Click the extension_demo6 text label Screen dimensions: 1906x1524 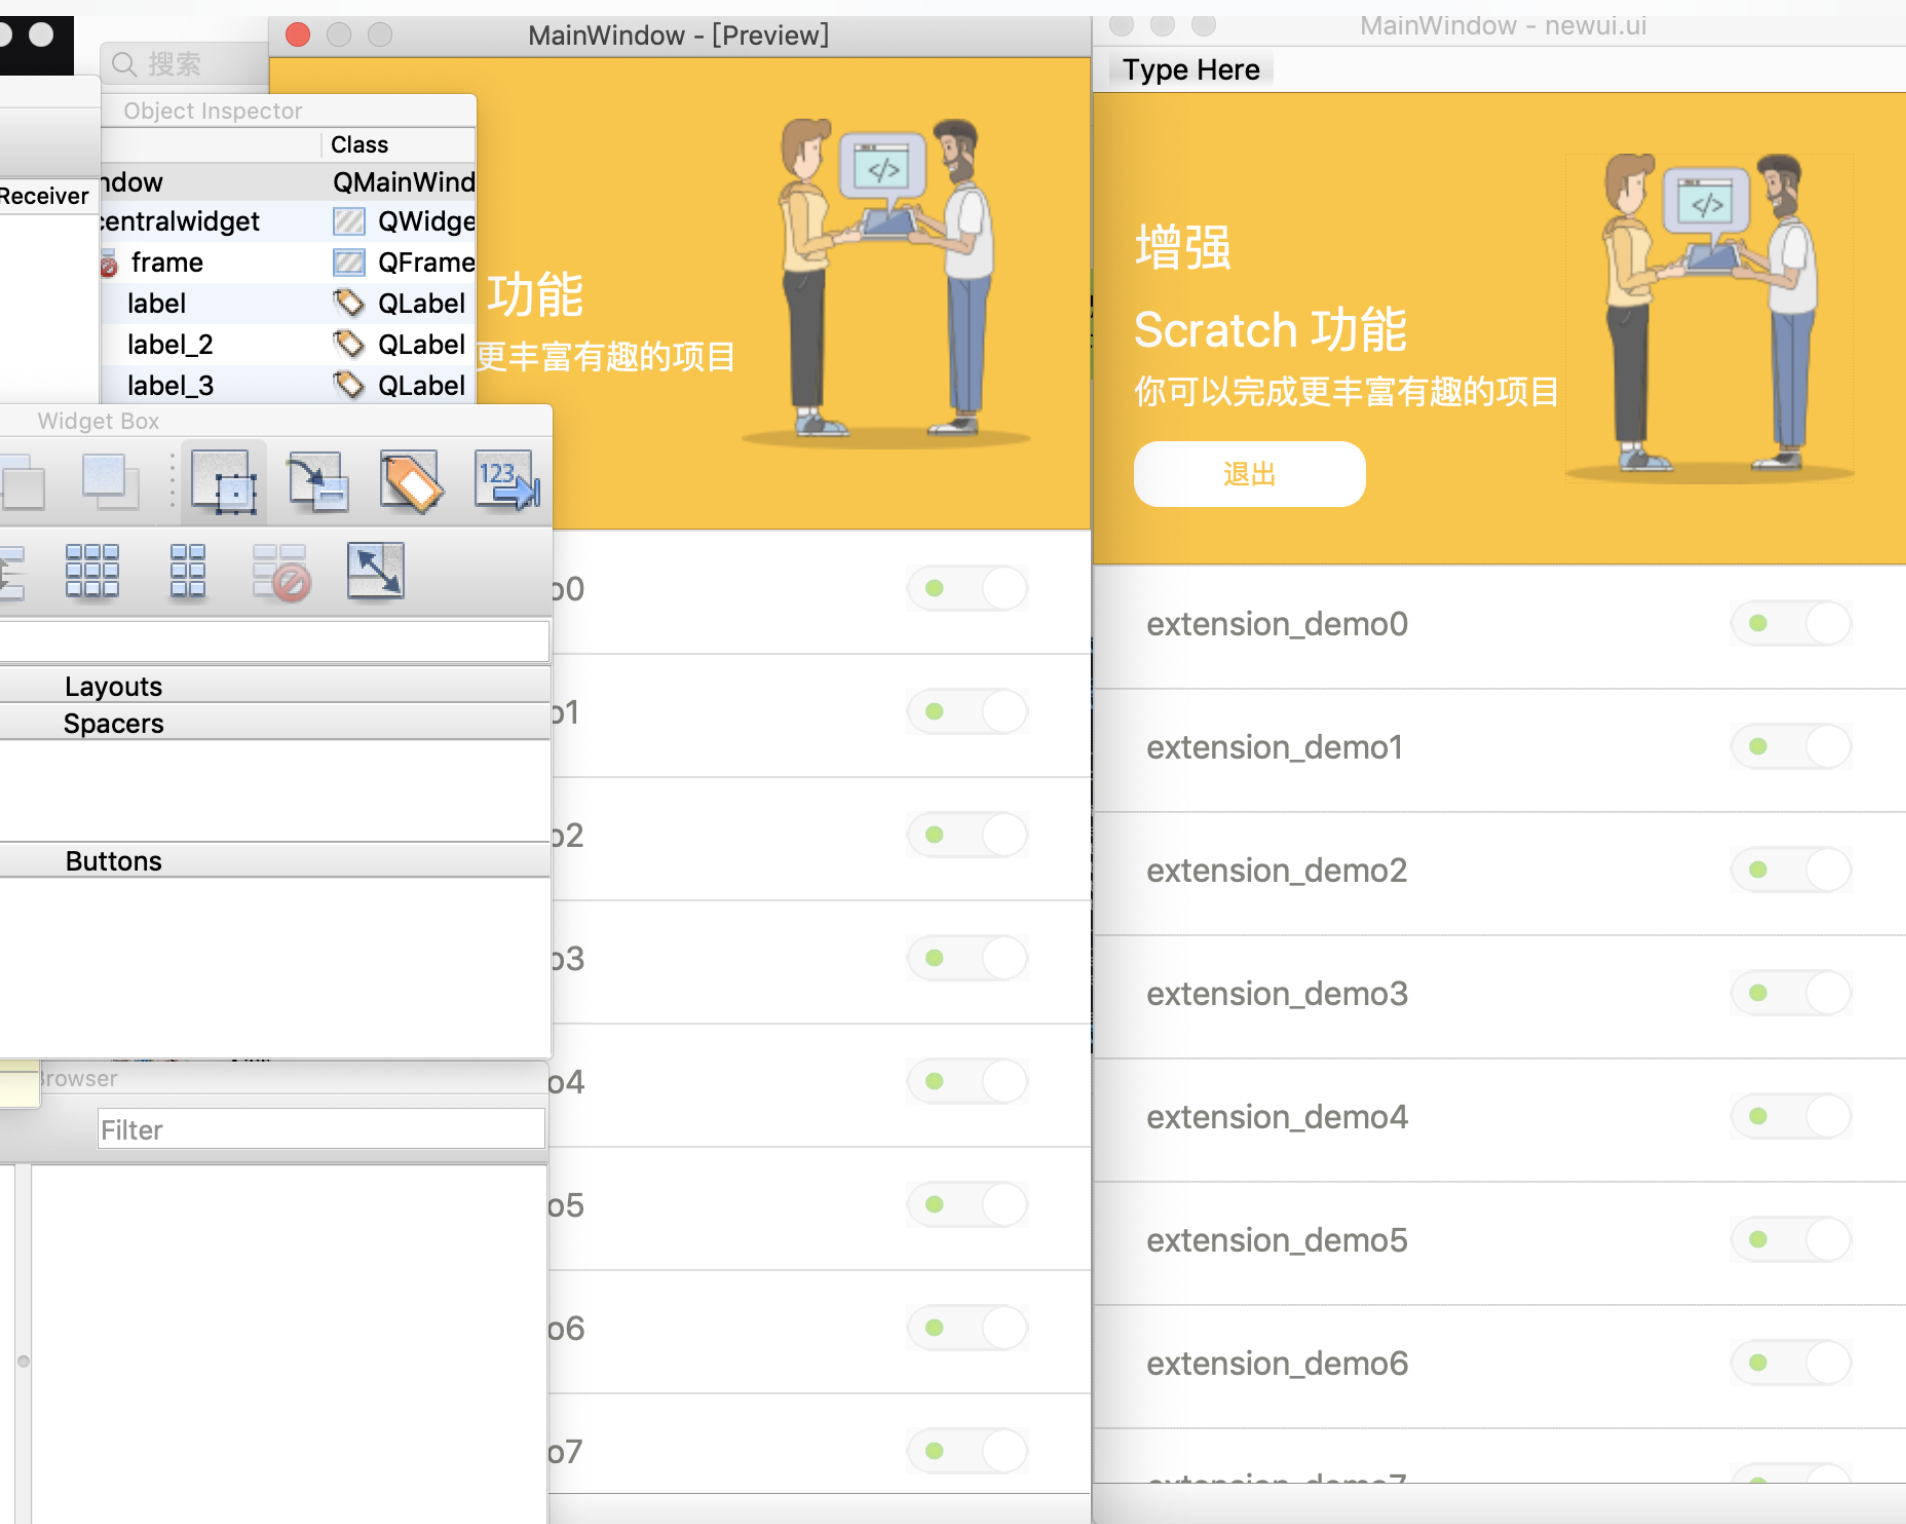tap(1277, 1363)
